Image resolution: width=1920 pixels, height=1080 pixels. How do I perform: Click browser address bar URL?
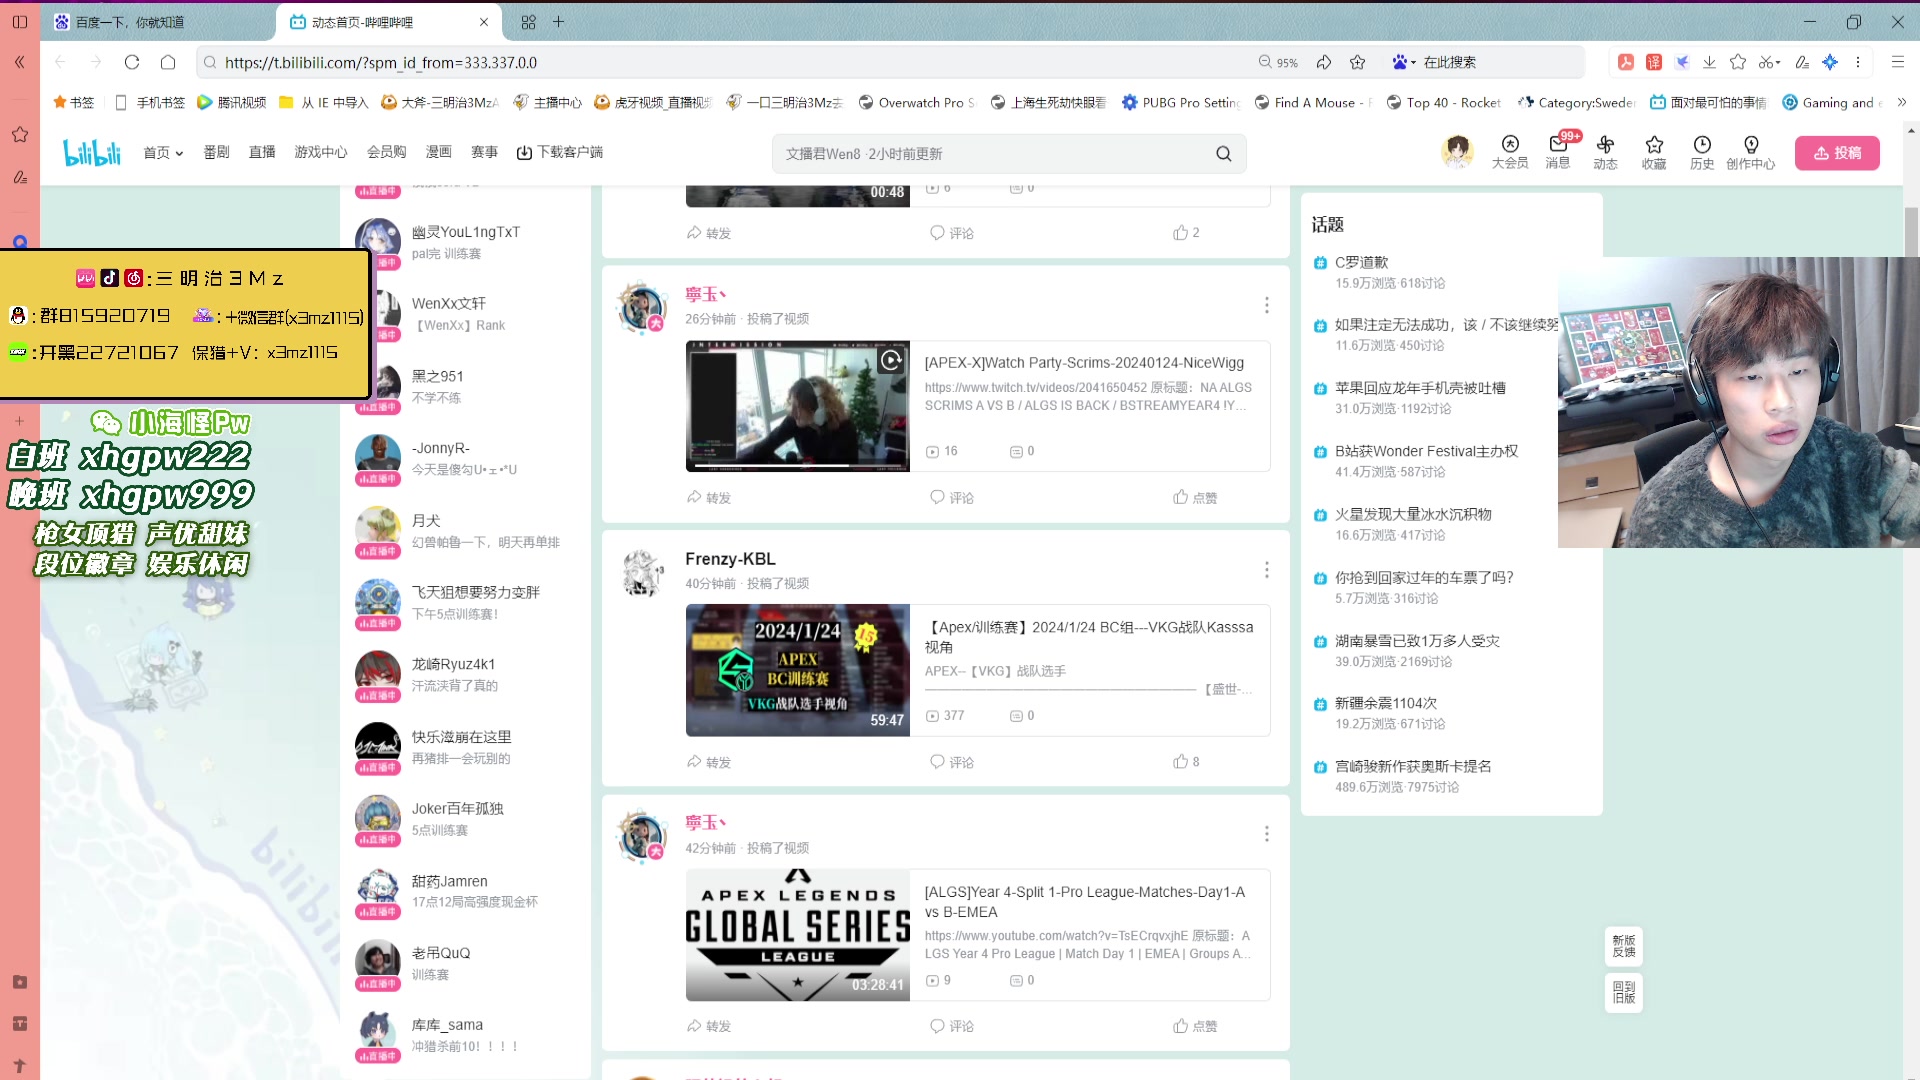pos(381,62)
